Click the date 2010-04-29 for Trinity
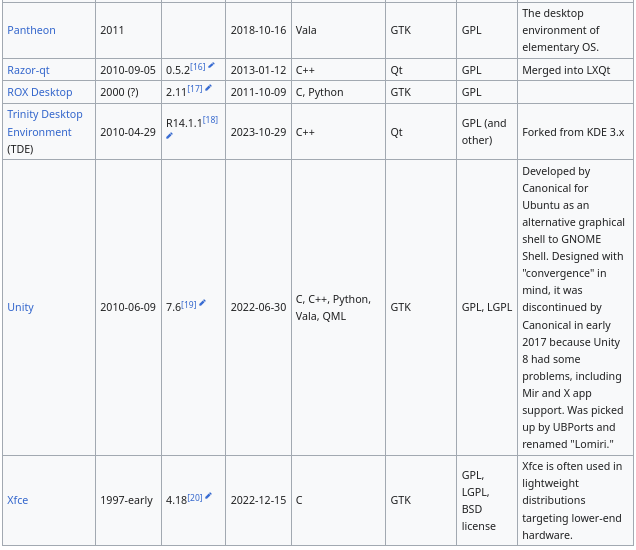 click(128, 132)
